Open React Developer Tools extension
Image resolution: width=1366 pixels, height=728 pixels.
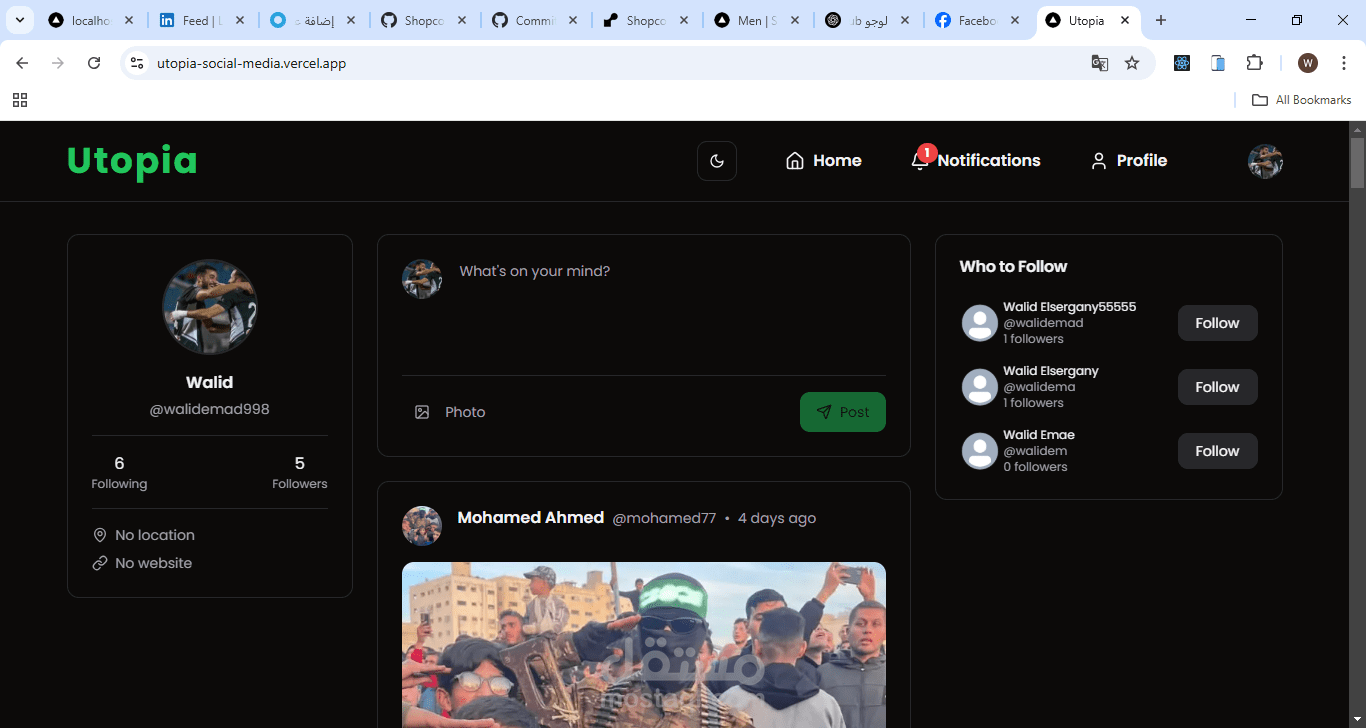coord(1182,63)
